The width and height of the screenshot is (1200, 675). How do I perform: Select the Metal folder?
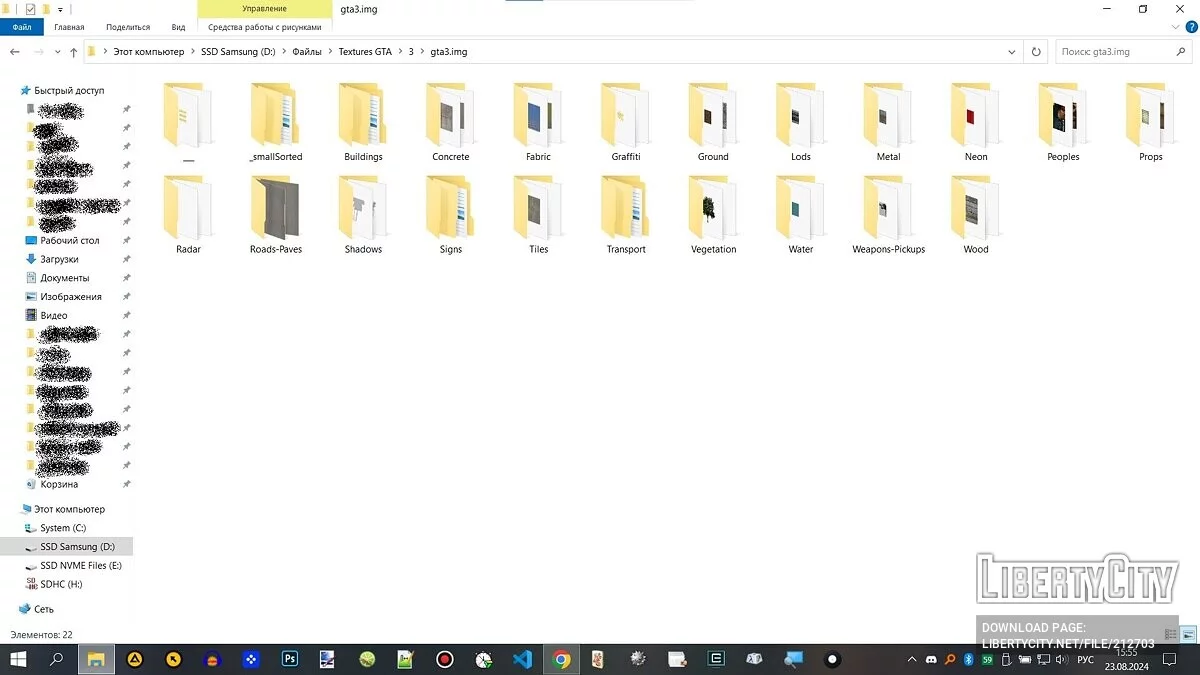coord(888,123)
